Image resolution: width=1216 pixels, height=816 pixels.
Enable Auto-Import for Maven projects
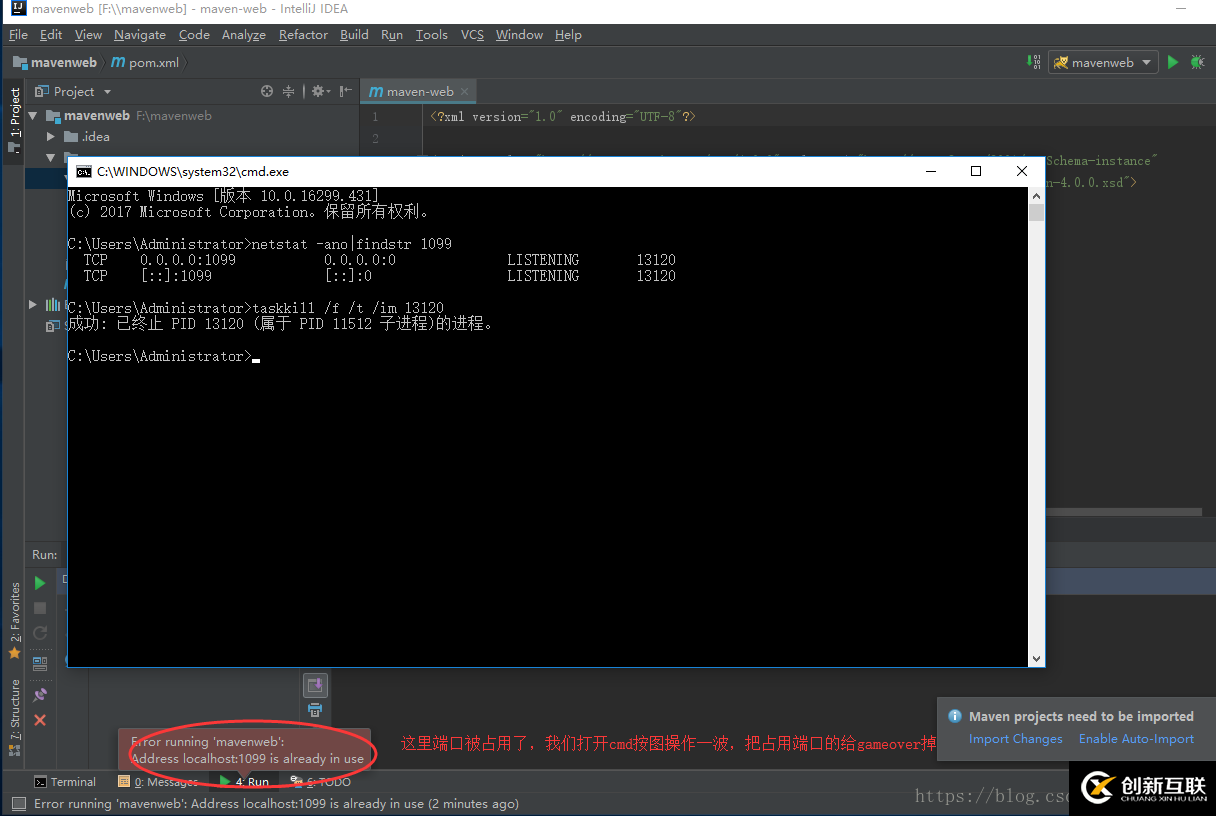point(1136,738)
